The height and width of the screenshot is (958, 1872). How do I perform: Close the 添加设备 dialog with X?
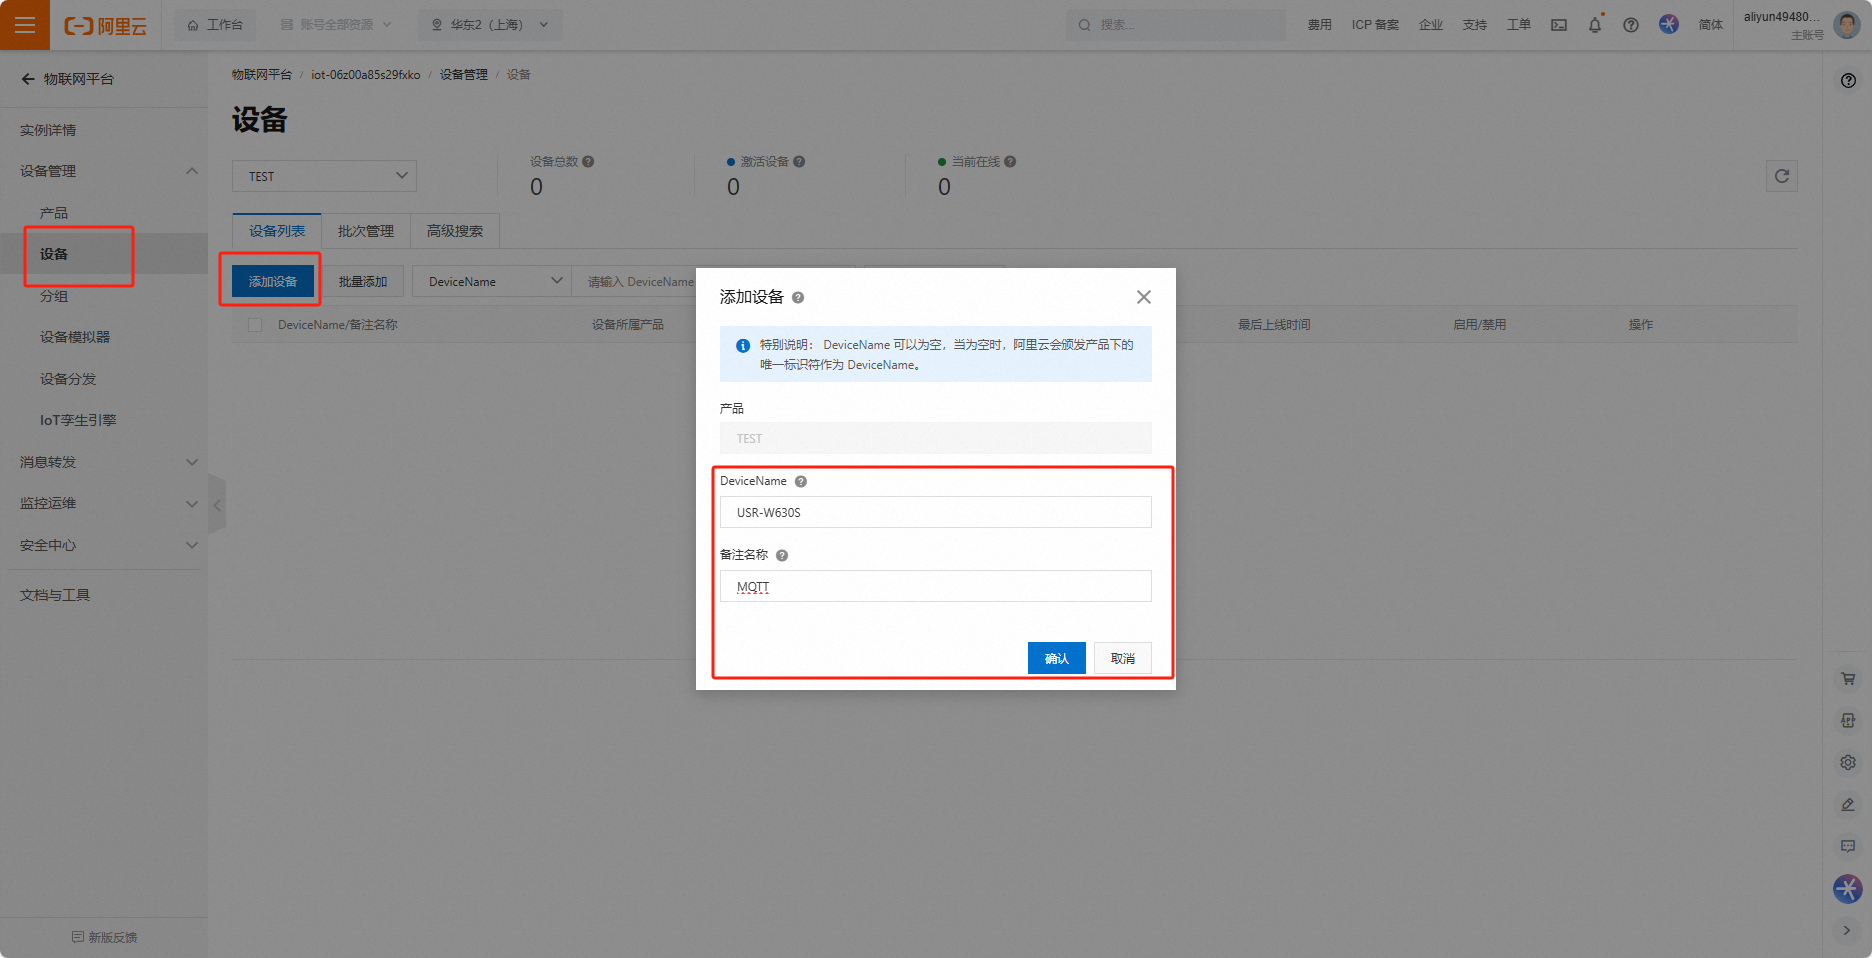tap(1143, 297)
